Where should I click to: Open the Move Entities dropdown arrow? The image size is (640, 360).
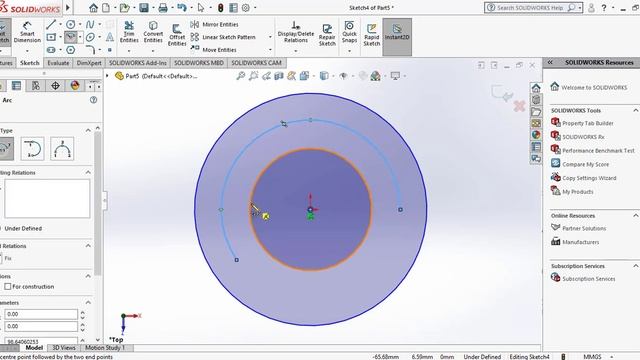270,50
